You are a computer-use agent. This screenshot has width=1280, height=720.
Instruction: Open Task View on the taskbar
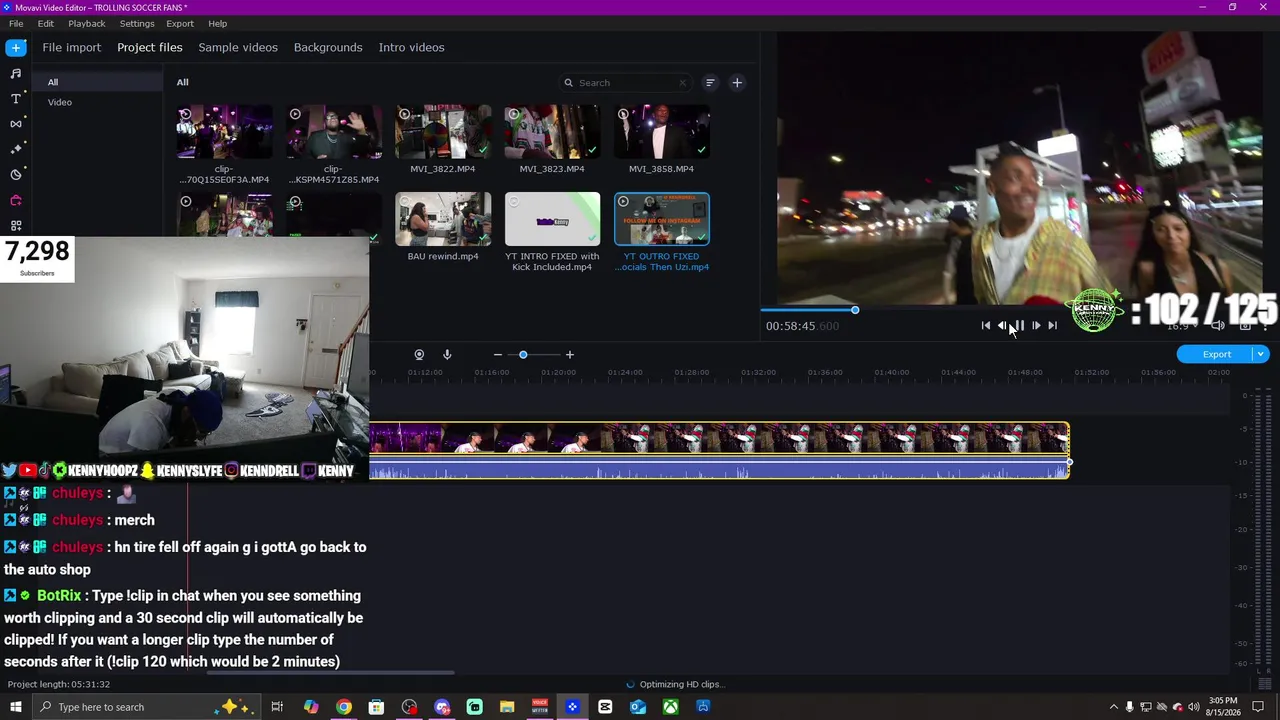pos(277,707)
